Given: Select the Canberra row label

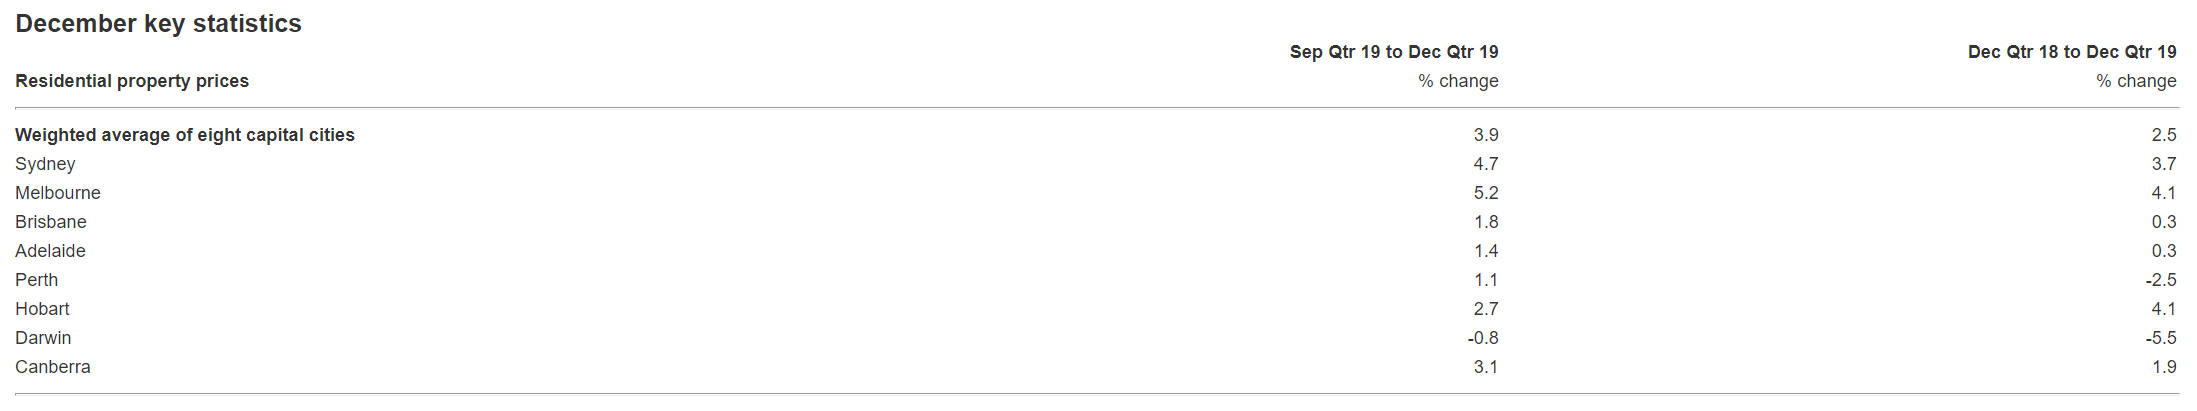Looking at the screenshot, I should [53, 367].
